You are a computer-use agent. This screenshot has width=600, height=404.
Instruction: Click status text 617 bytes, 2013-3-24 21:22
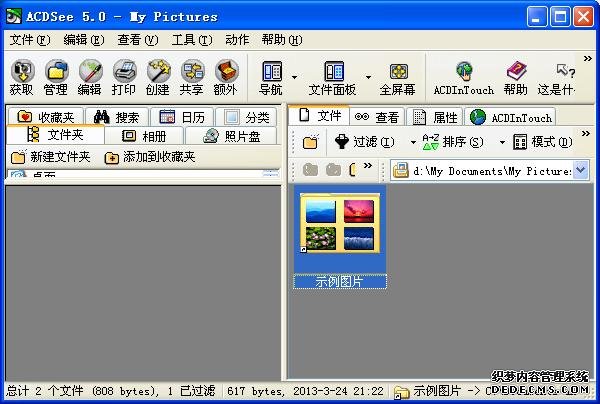[x=305, y=391]
